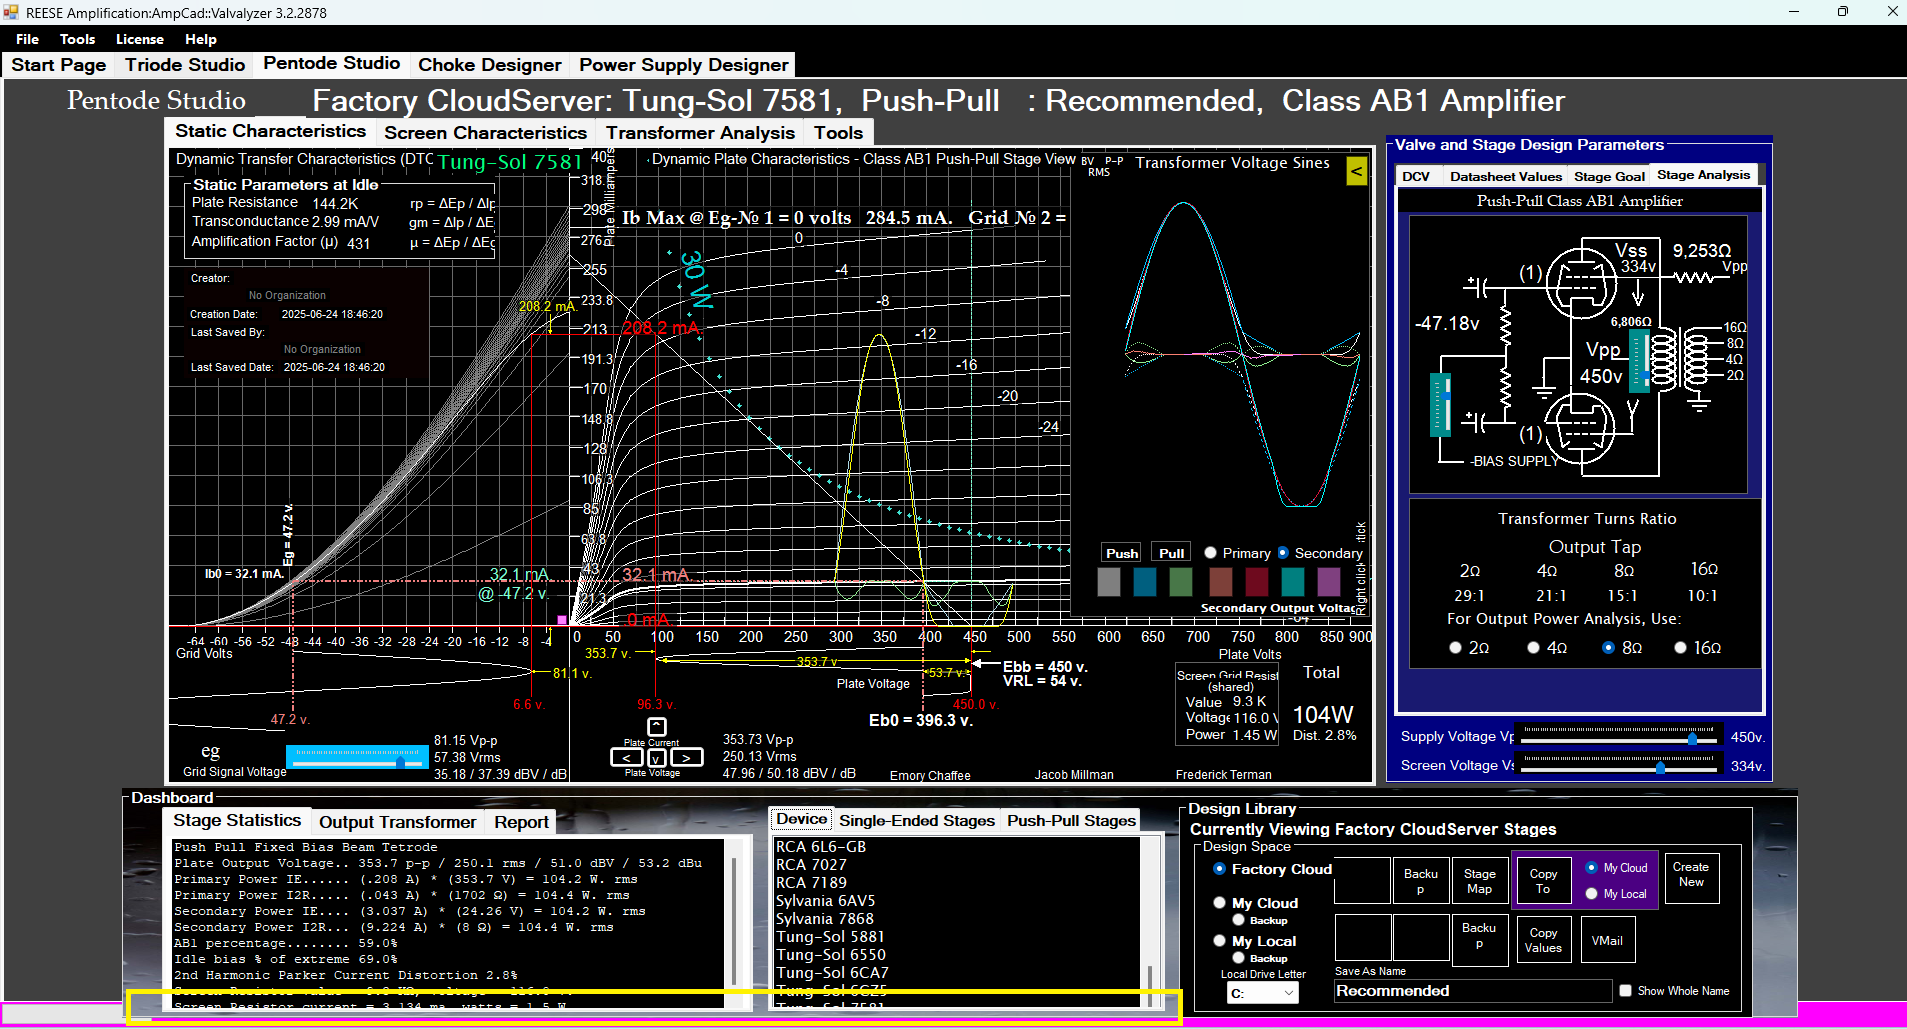Click the push-pull amplifier schematic diagram
1907x1029 pixels.
click(x=1578, y=354)
